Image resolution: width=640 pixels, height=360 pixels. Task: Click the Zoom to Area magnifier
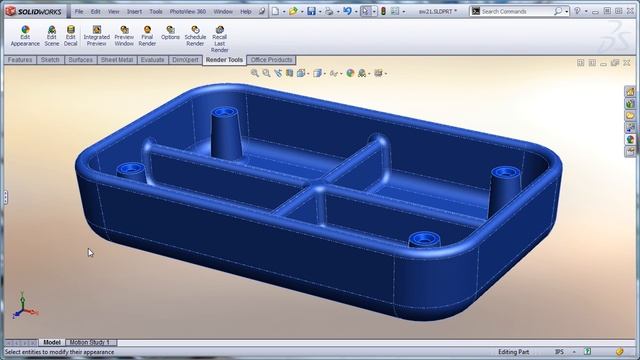267,73
